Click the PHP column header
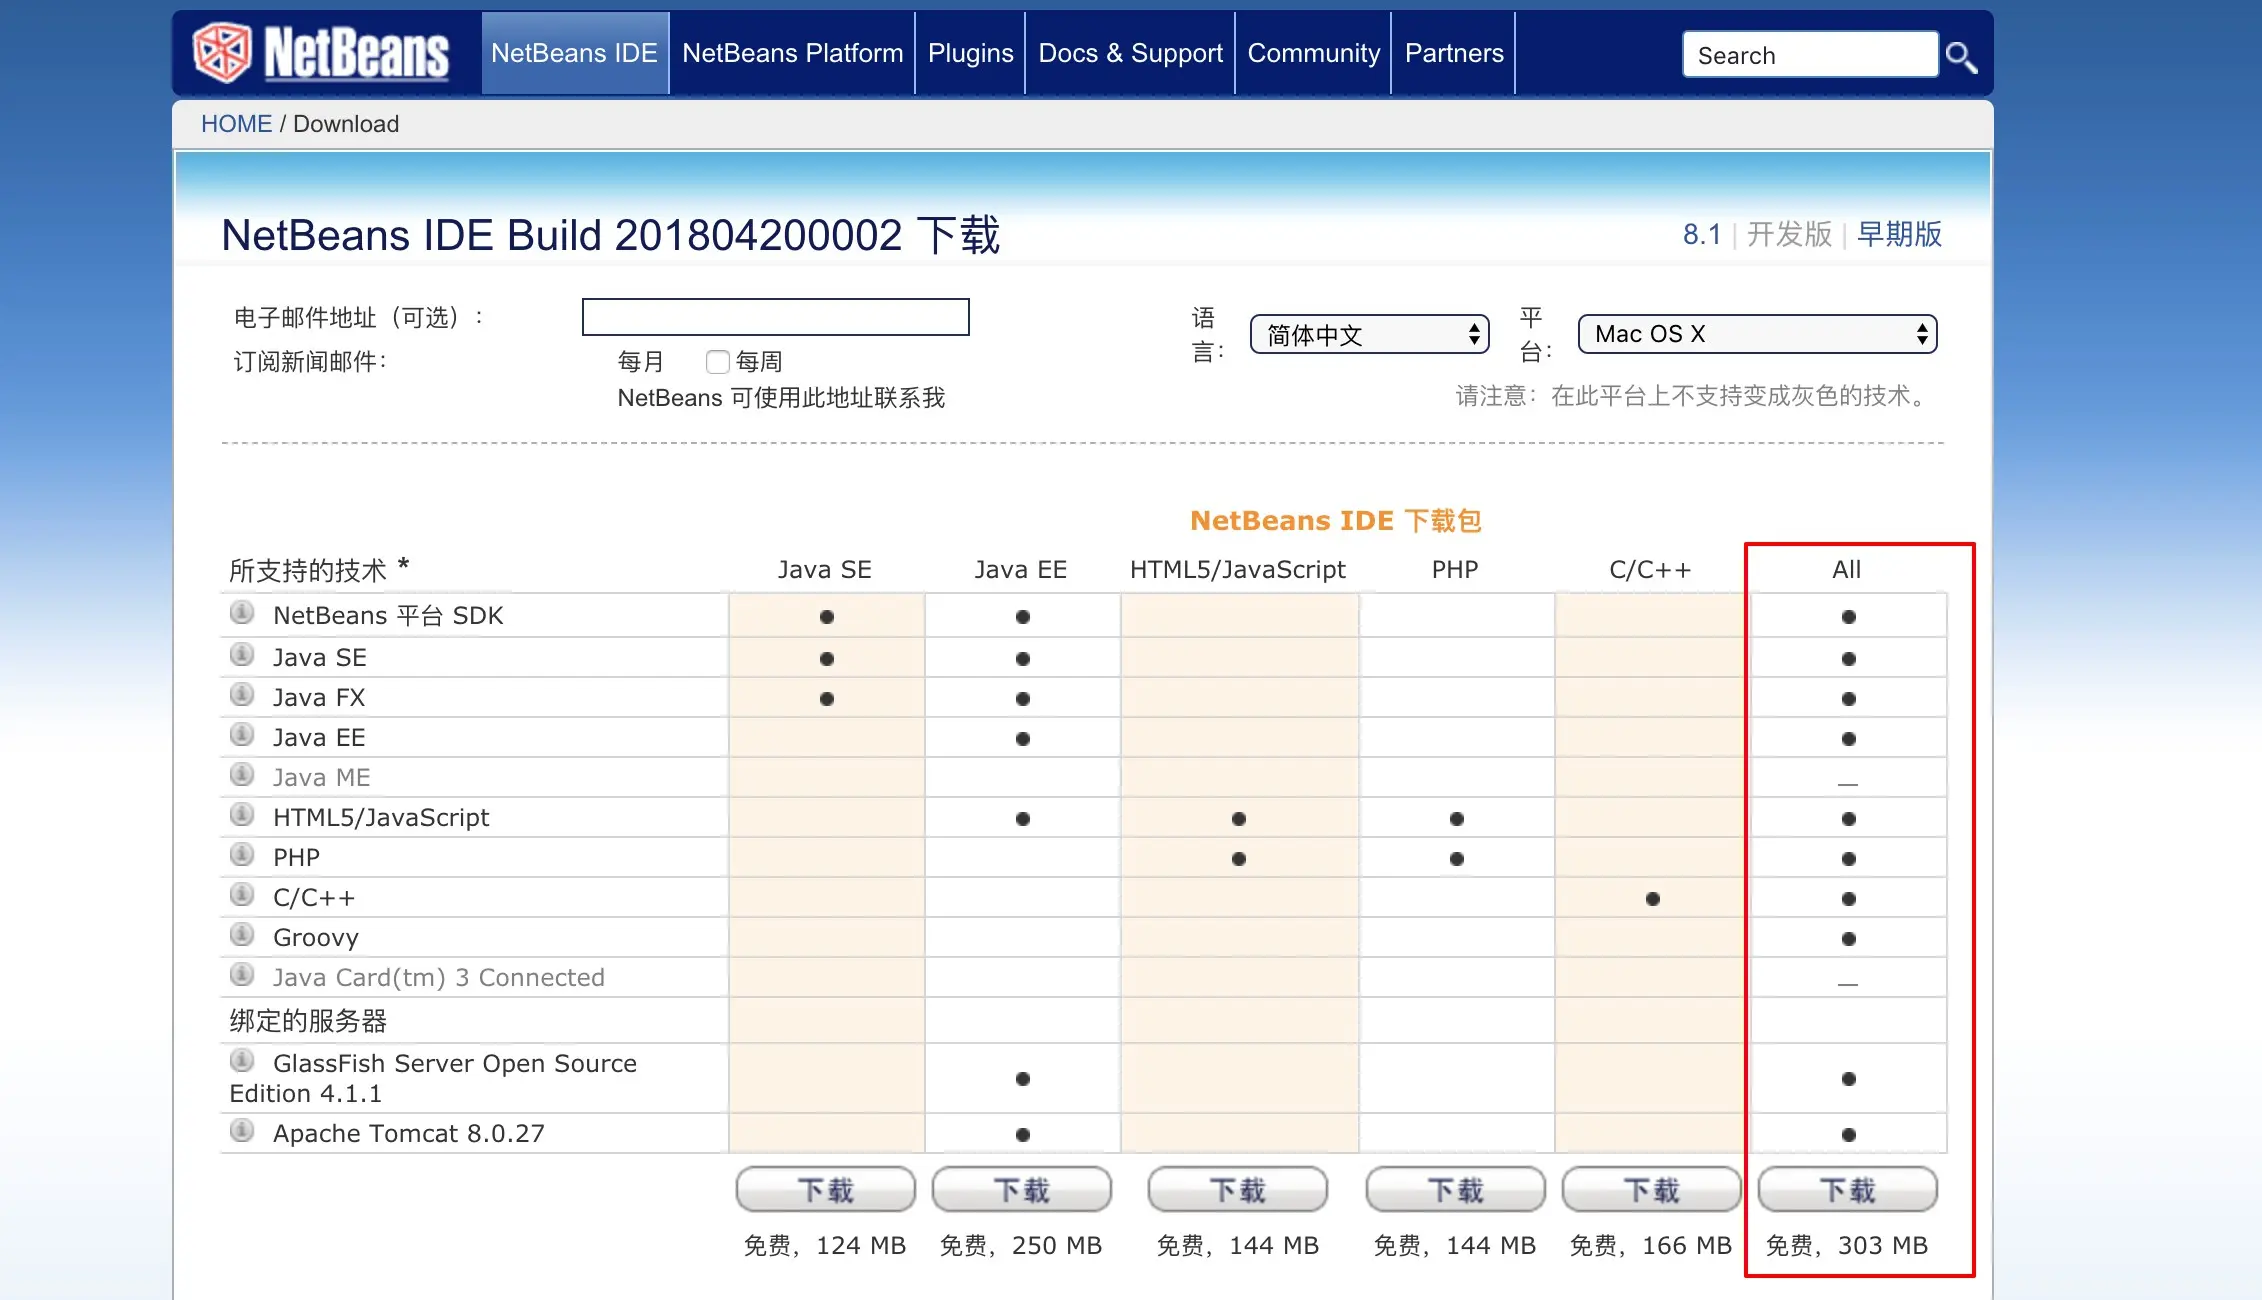 tap(1455, 570)
